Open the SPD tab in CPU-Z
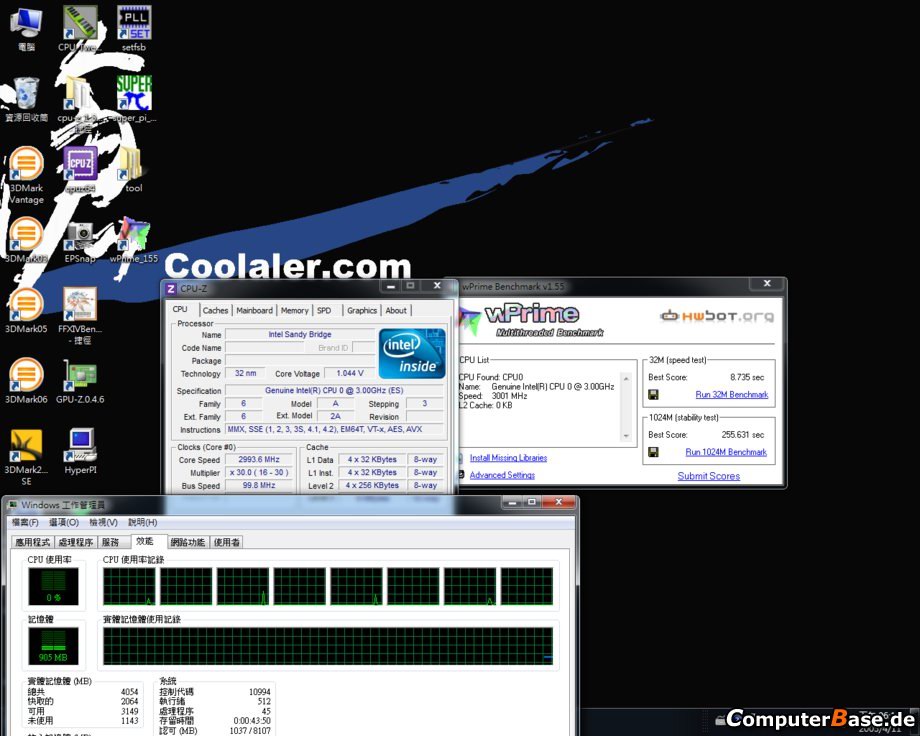 click(324, 311)
